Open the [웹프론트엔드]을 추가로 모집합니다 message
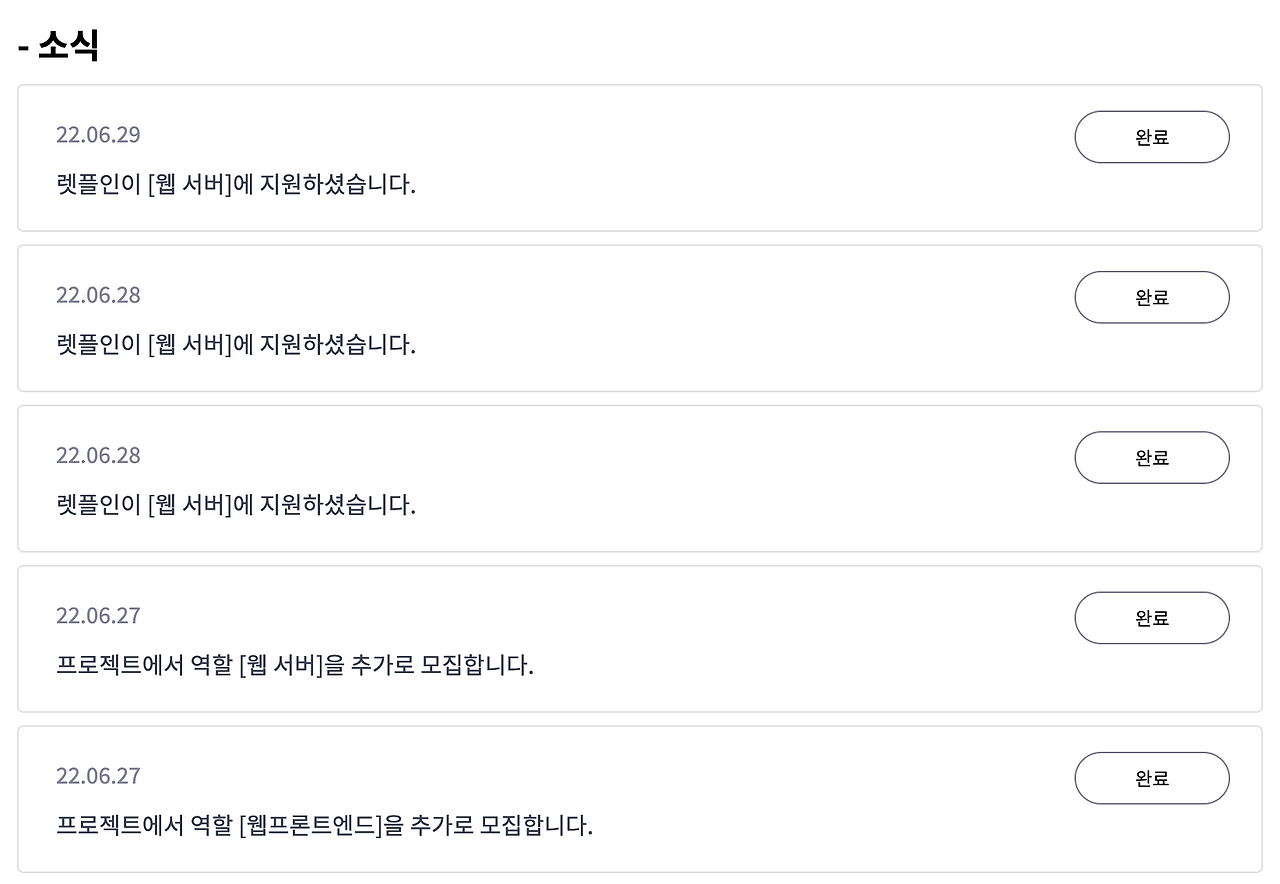1280x884 pixels. 324,826
